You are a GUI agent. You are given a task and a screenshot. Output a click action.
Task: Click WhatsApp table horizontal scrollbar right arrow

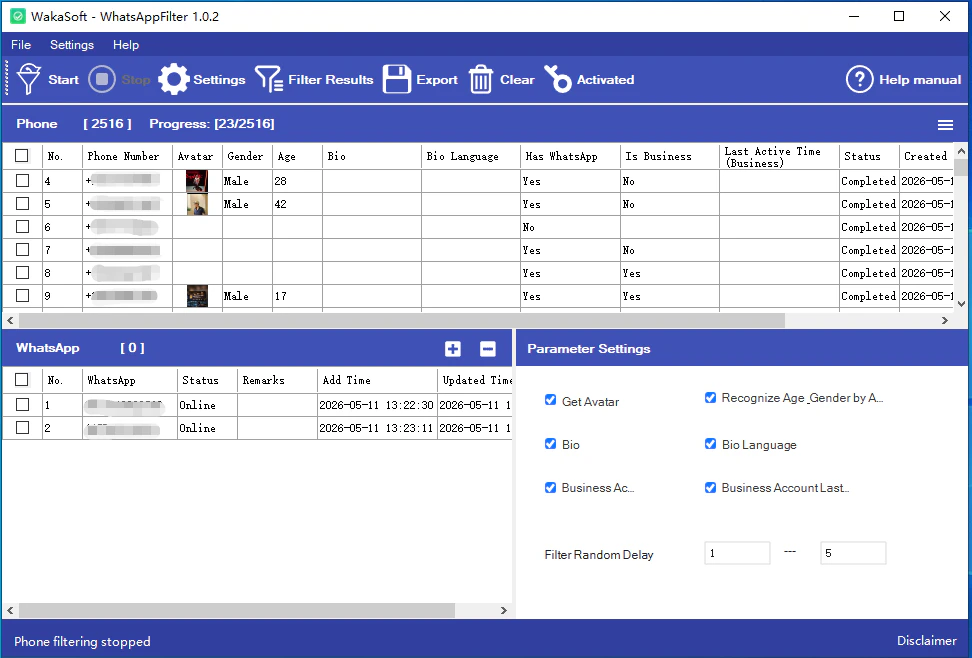point(503,611)
